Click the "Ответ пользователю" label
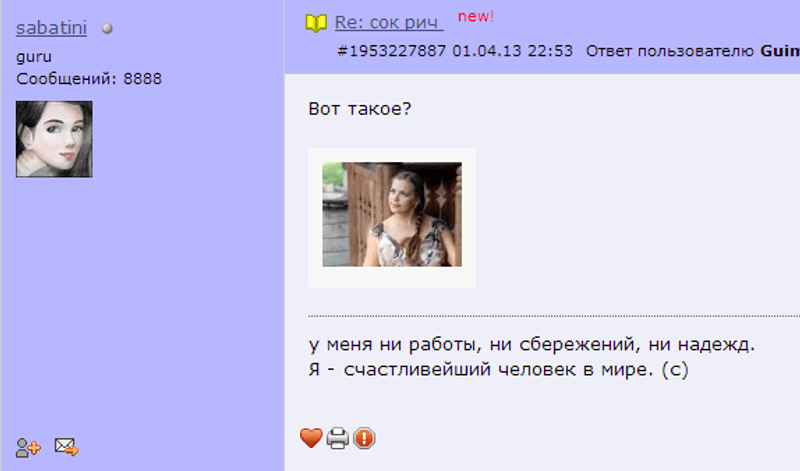Image resolution: width=800 pixels, height=471 pixels. 669,51
